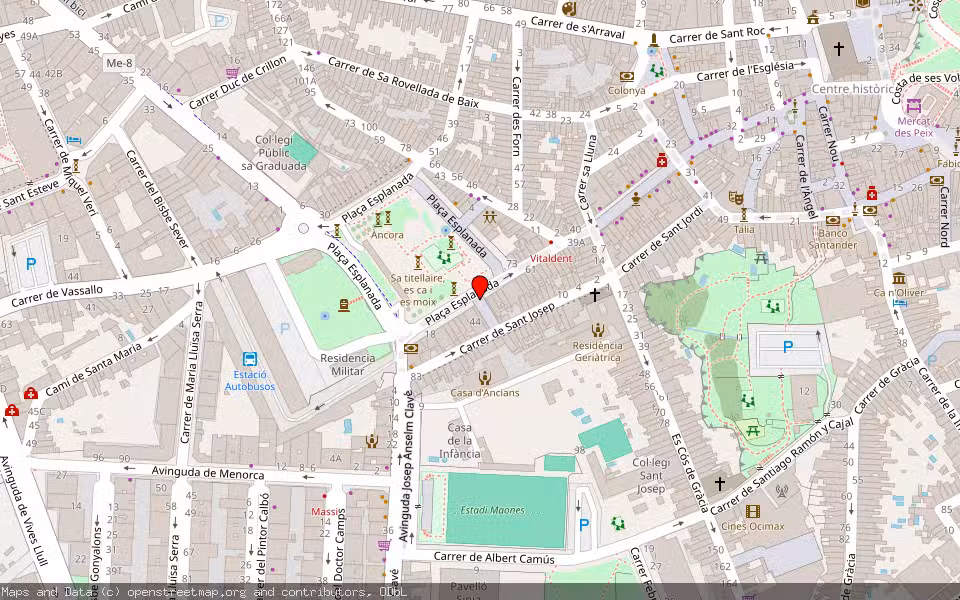
Task: Click playground icon right of Estadi Maones parking
Action: pyautogui.click(x=617, y=523)
